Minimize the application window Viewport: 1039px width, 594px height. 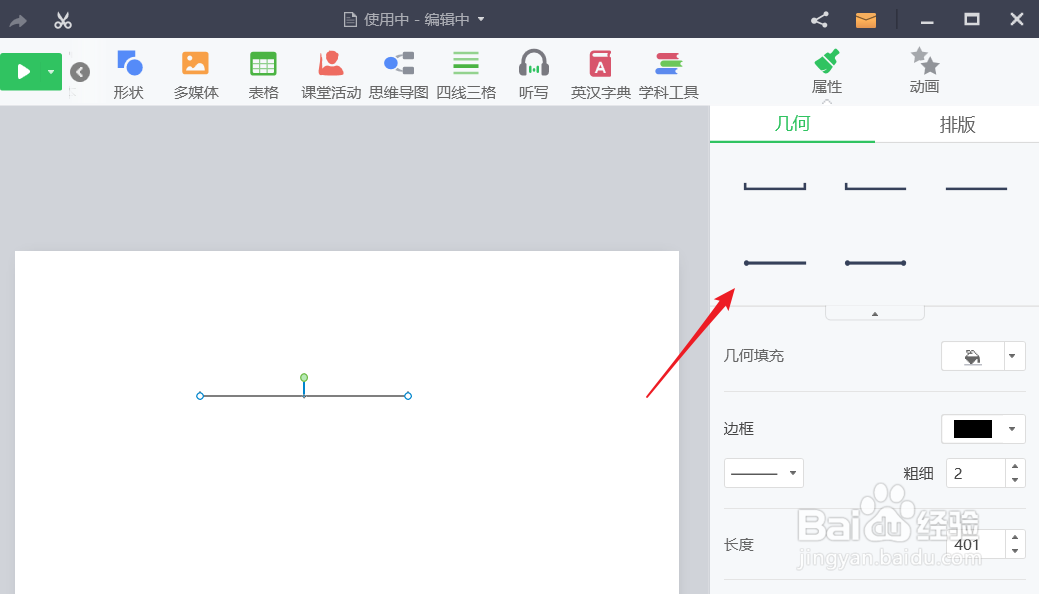click(x=927, y=21)
